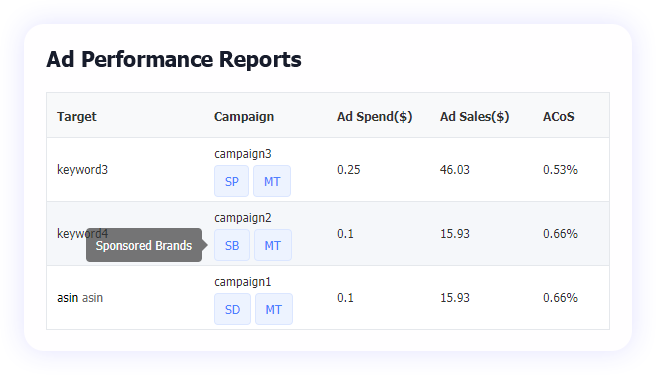Select the asin asin target cell
This screenshot has width=656, height=375.
click(80, 298)
